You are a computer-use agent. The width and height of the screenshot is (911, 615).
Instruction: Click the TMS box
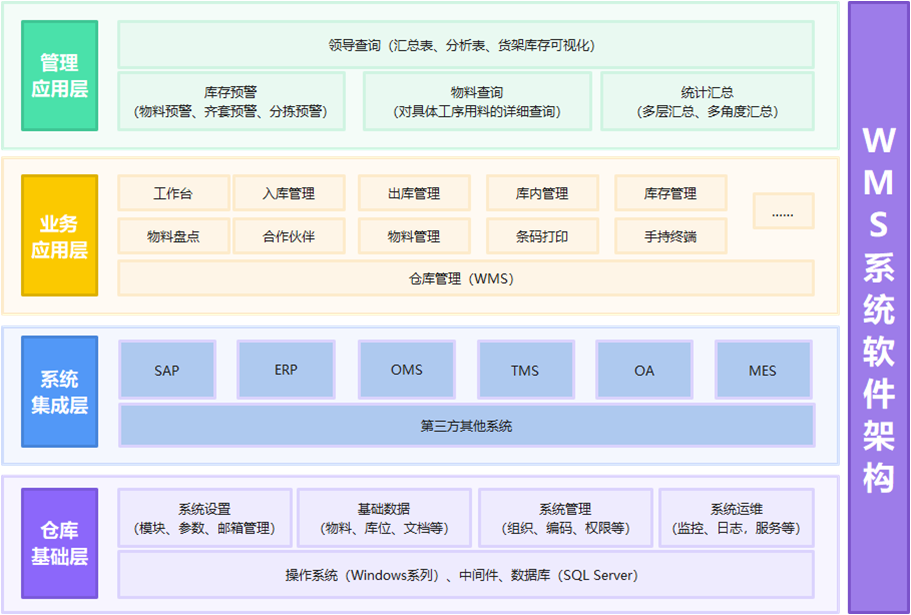pos(526,370)
